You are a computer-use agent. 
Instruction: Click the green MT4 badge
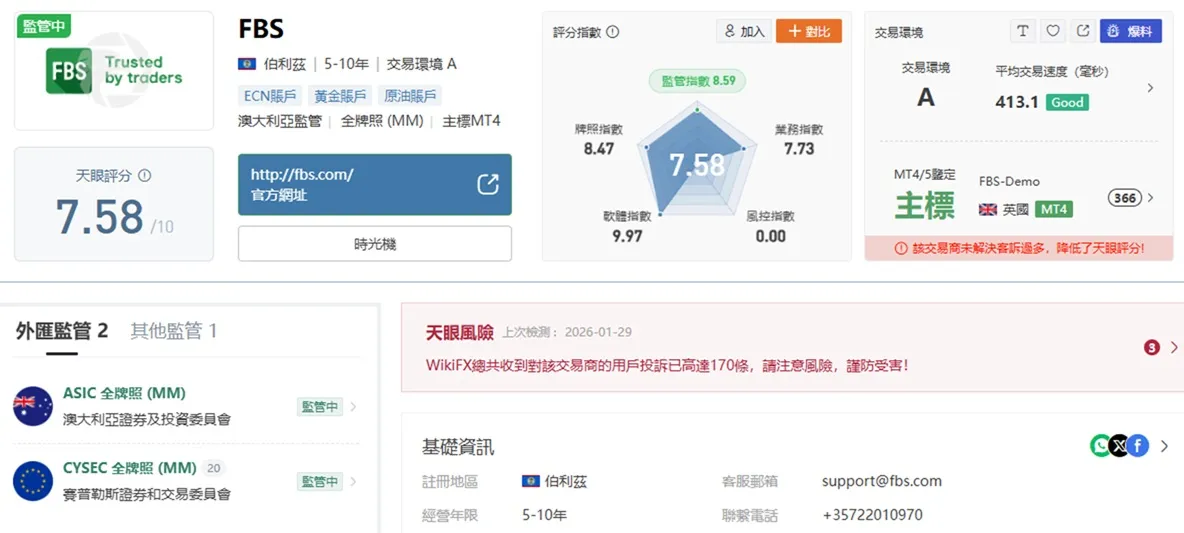[x=1053, y=209]
